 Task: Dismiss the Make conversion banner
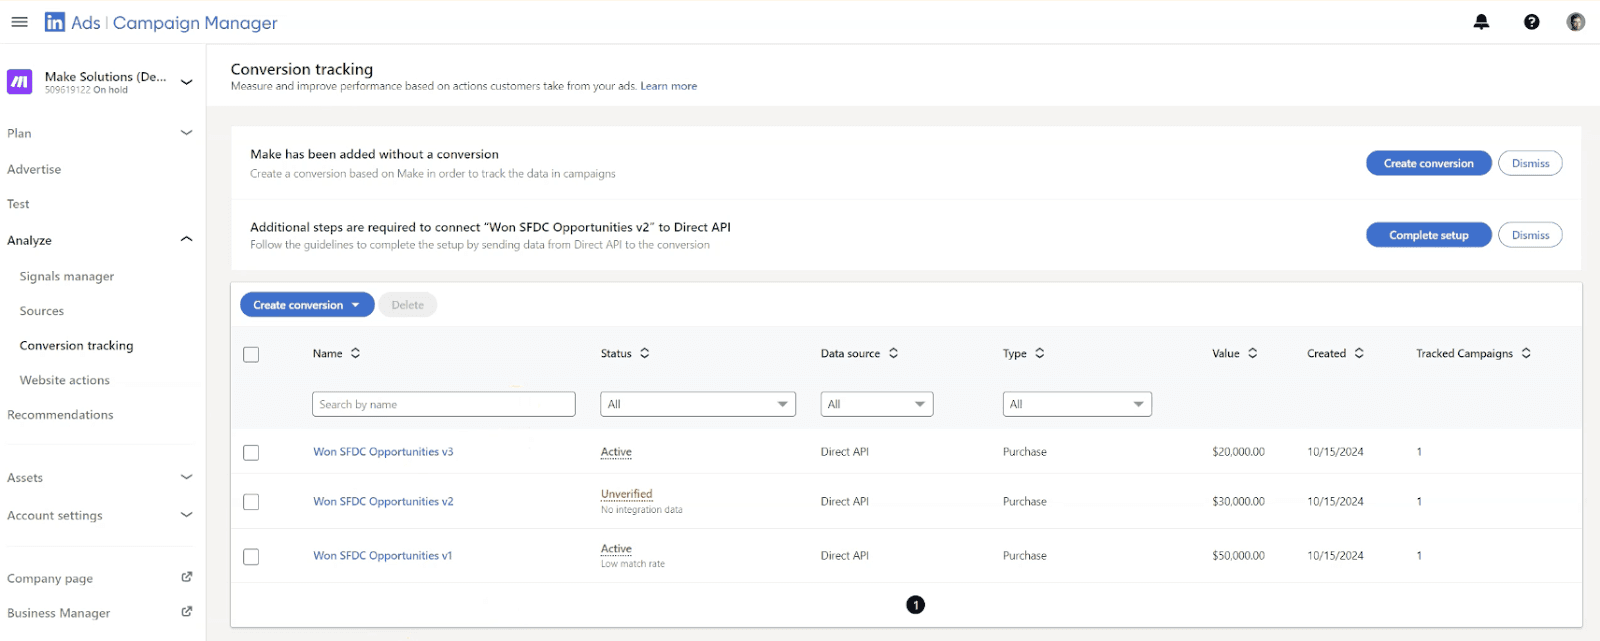pos(1530,163)
